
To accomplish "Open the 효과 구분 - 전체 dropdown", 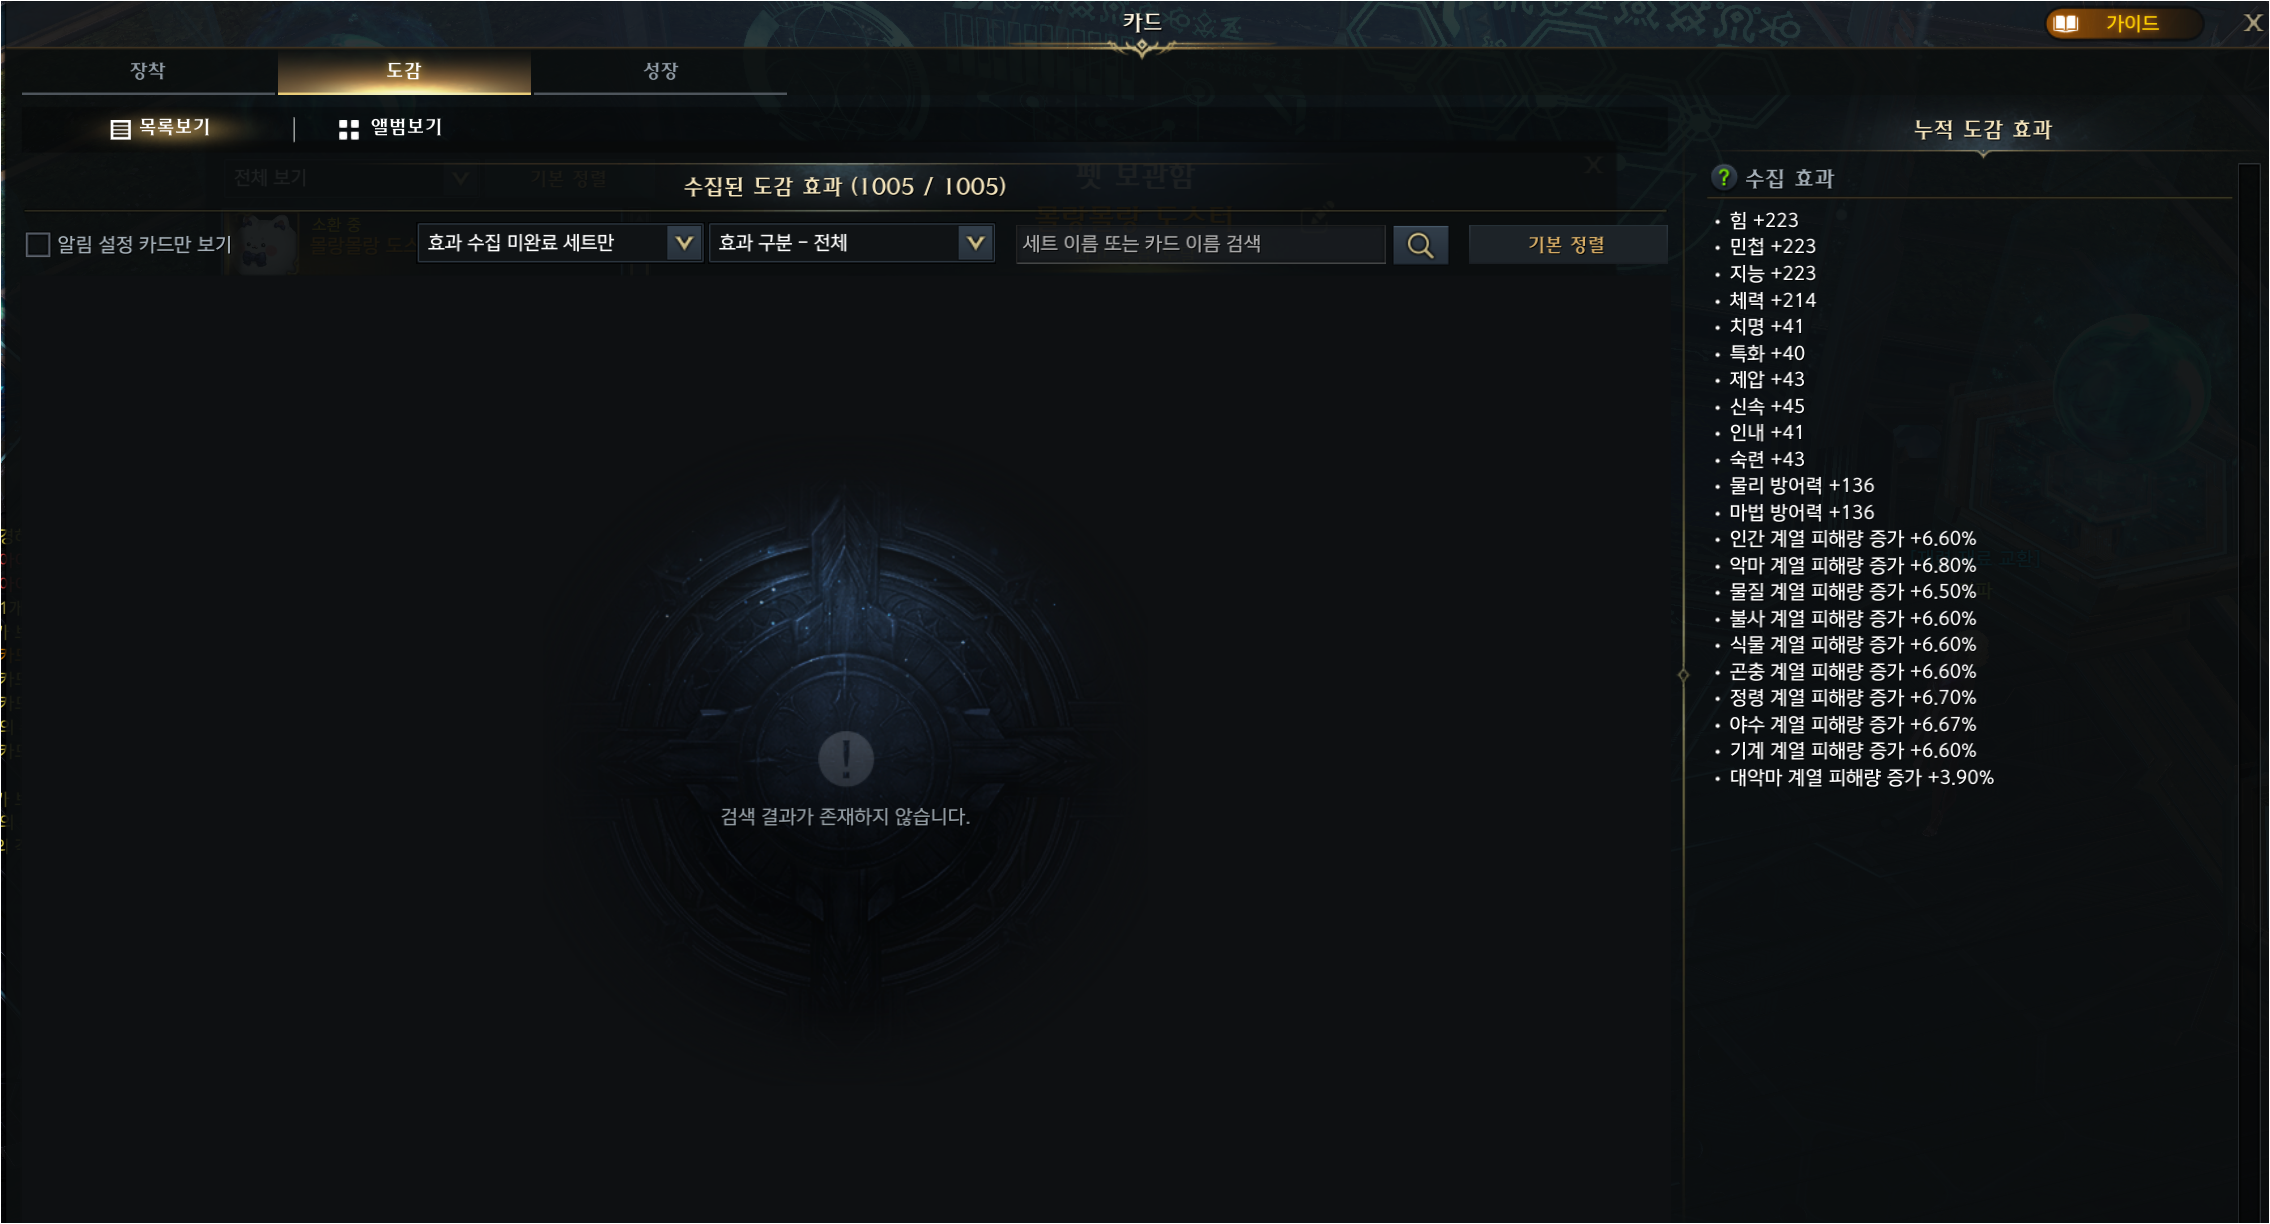I will tap(851, 243).
